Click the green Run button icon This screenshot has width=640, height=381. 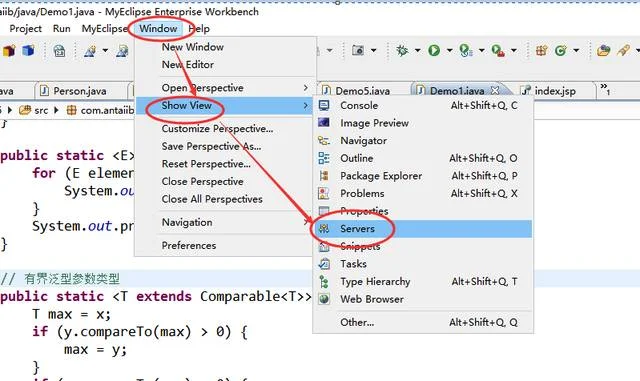[x=434, y=51]
